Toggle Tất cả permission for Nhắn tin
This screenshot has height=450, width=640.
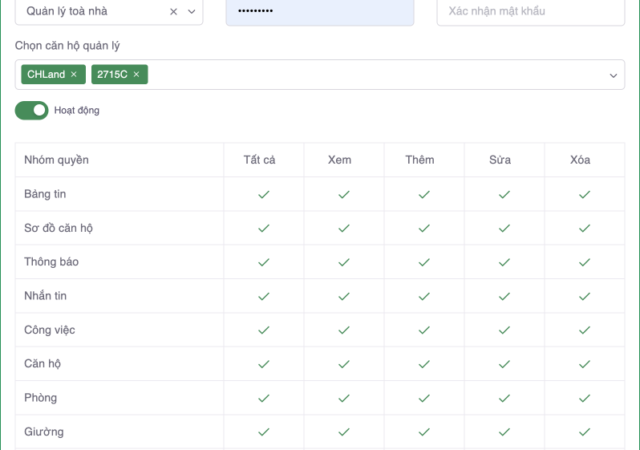[x=264, y=297]
